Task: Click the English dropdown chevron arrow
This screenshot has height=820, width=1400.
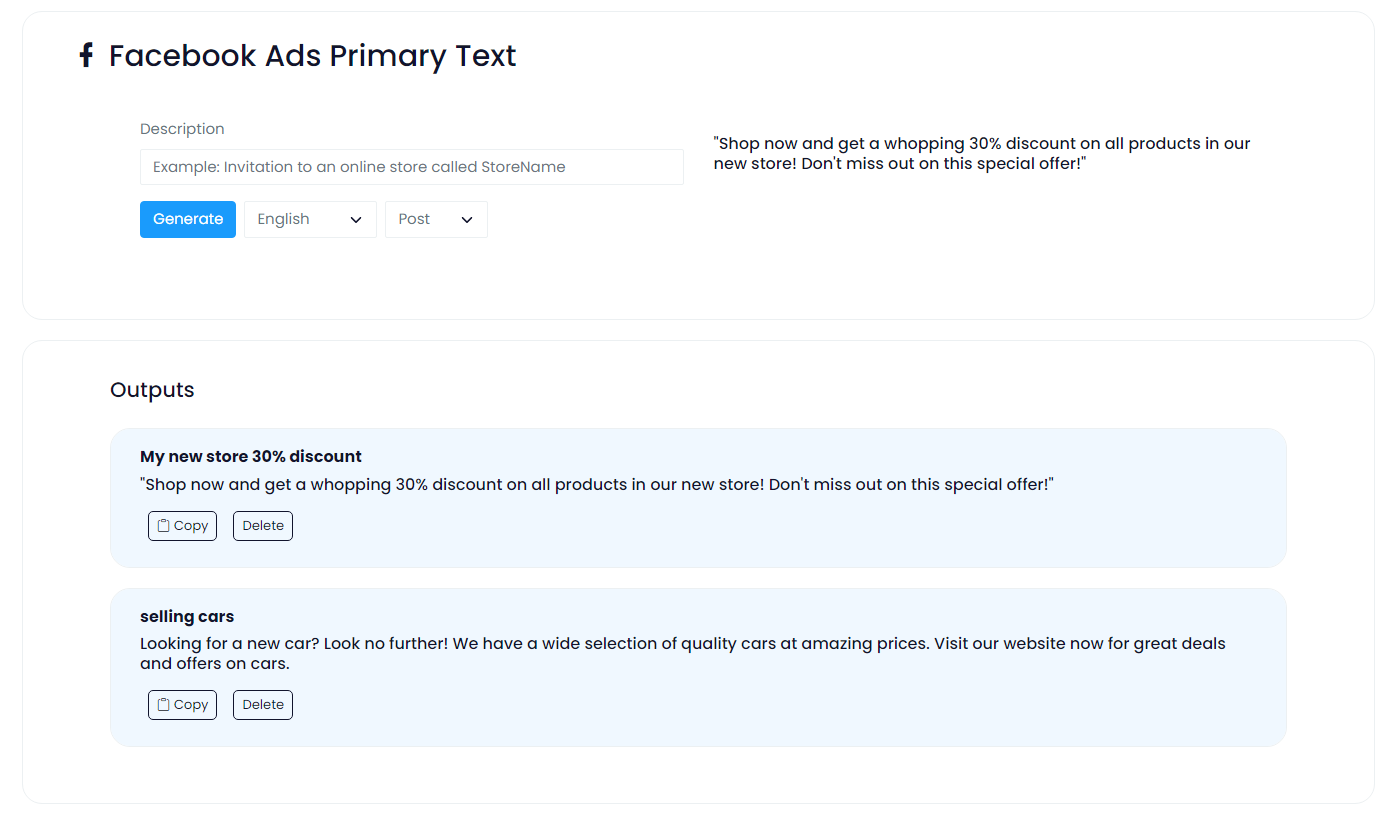Action: click(356, 220)
